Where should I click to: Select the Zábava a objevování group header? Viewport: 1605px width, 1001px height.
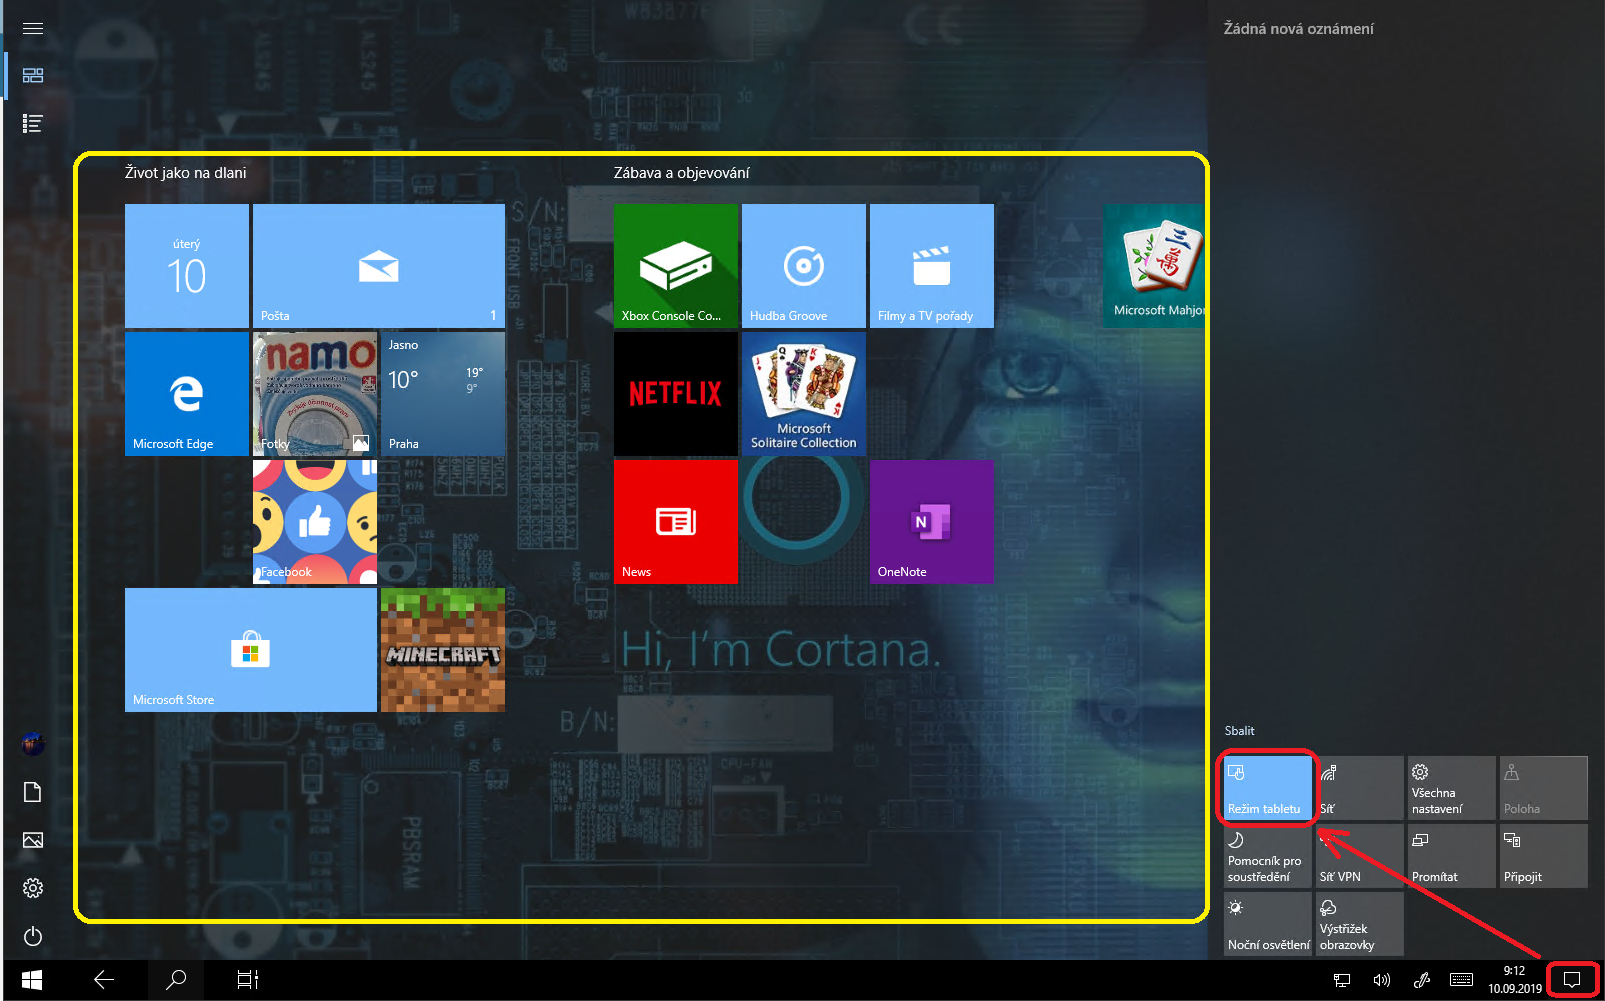[x=682, y=173]
